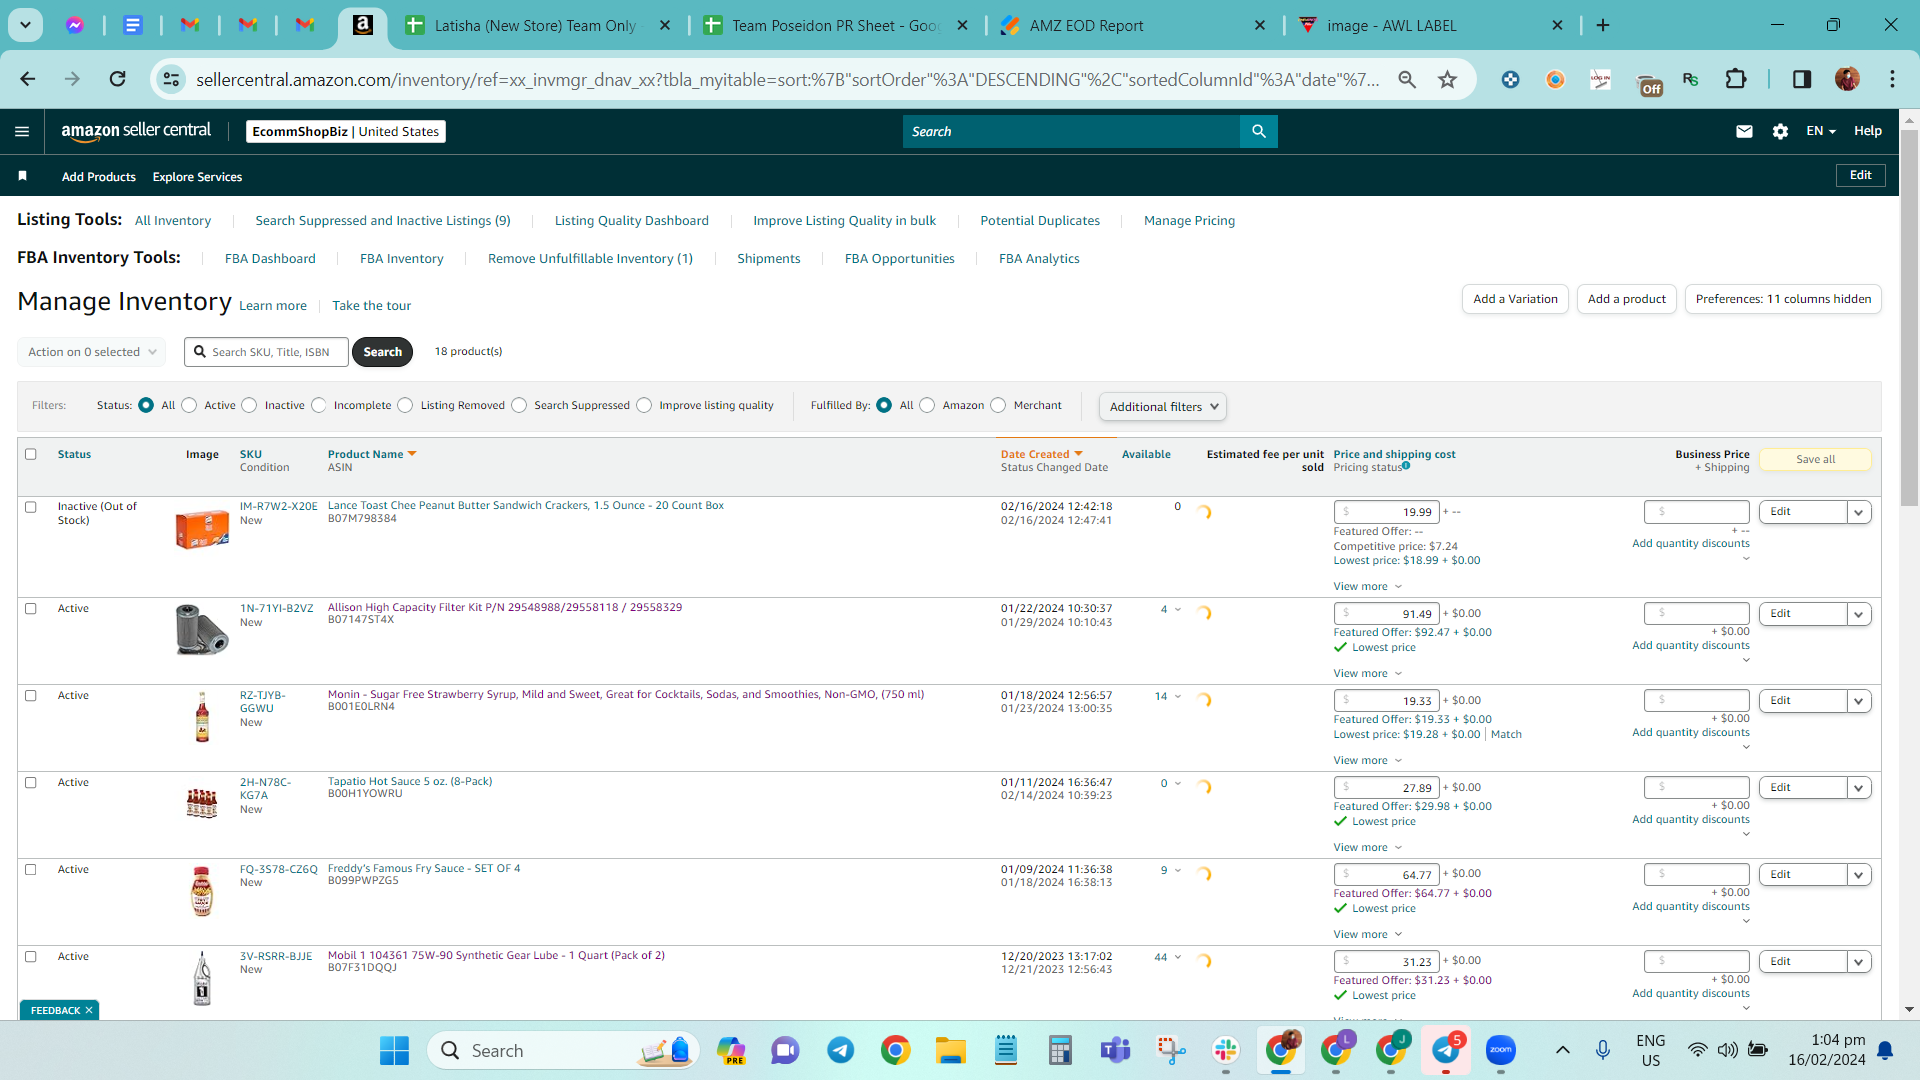The image size is (1920, 1080).
Task: Check the Lance Toast Chee row checkbox
Action: coord(30,507)
